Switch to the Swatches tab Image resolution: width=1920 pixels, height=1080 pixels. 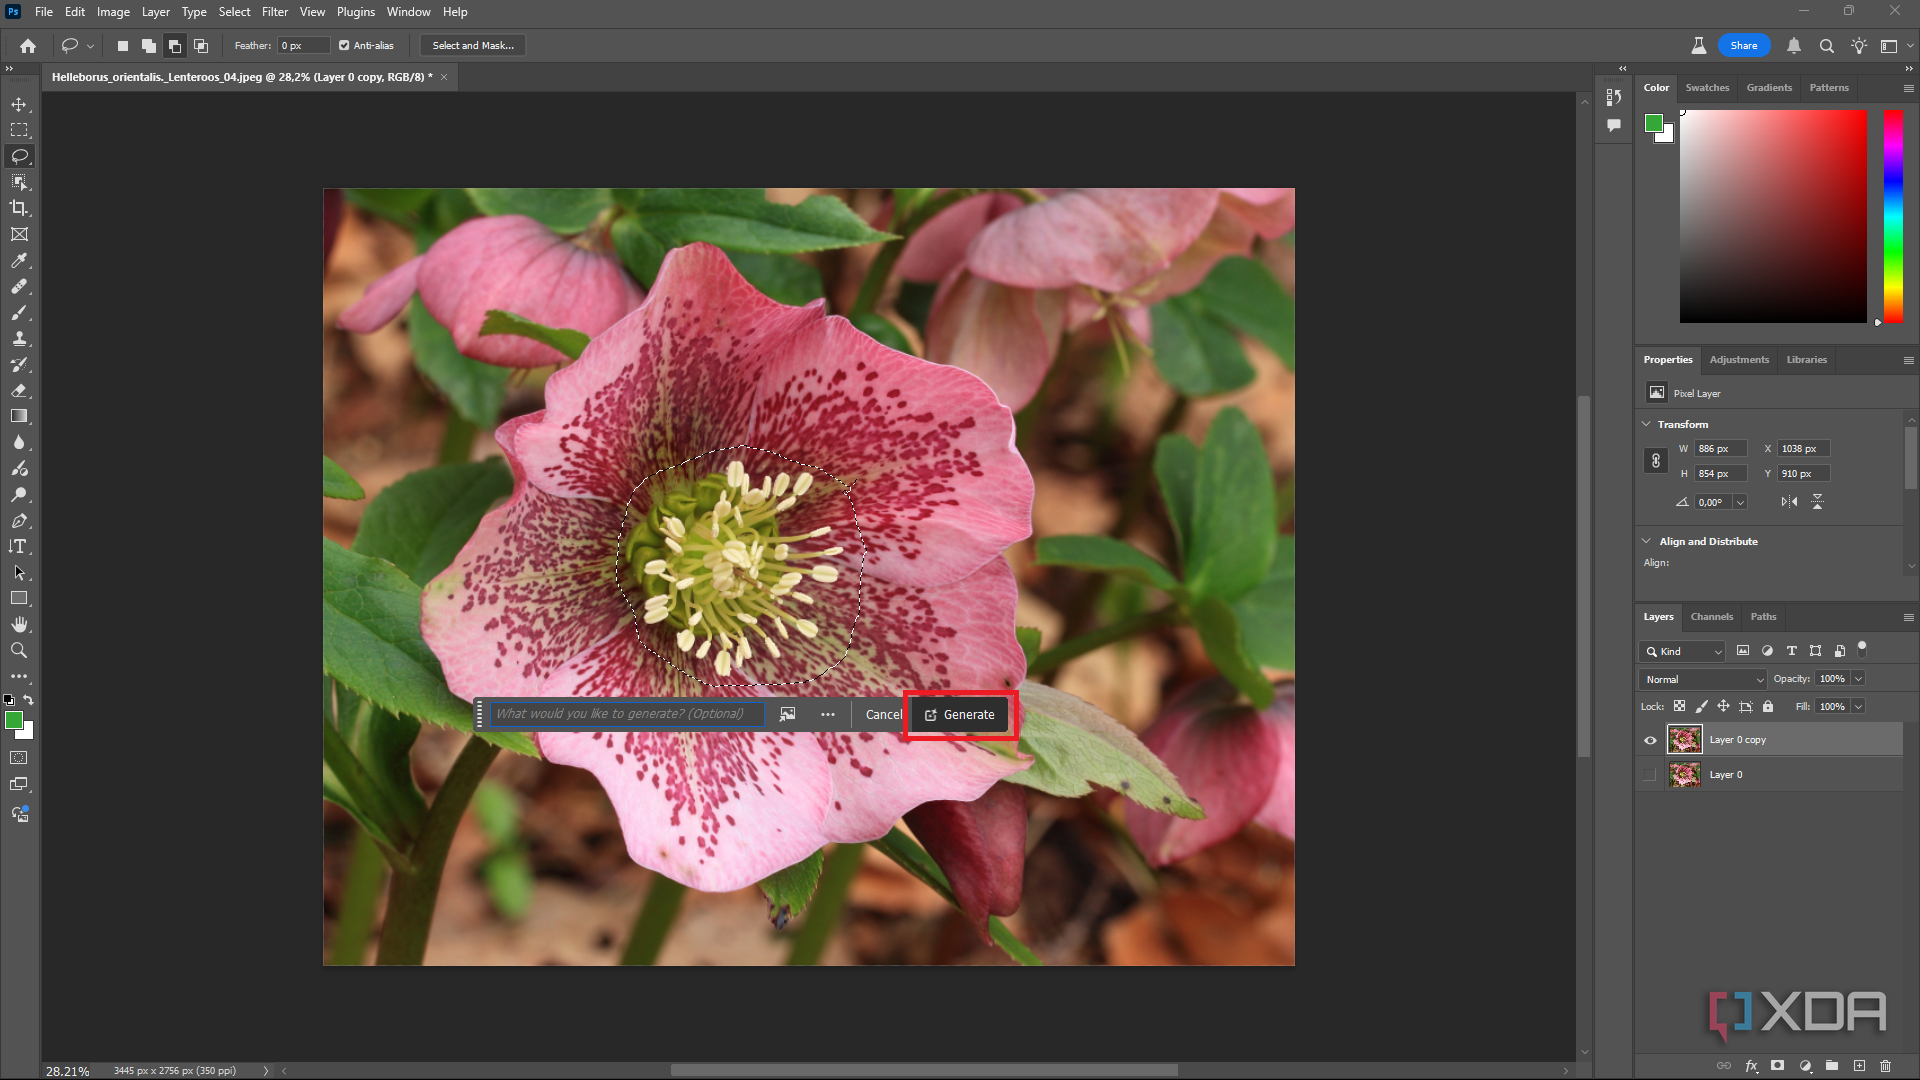tap(1707, 88)
